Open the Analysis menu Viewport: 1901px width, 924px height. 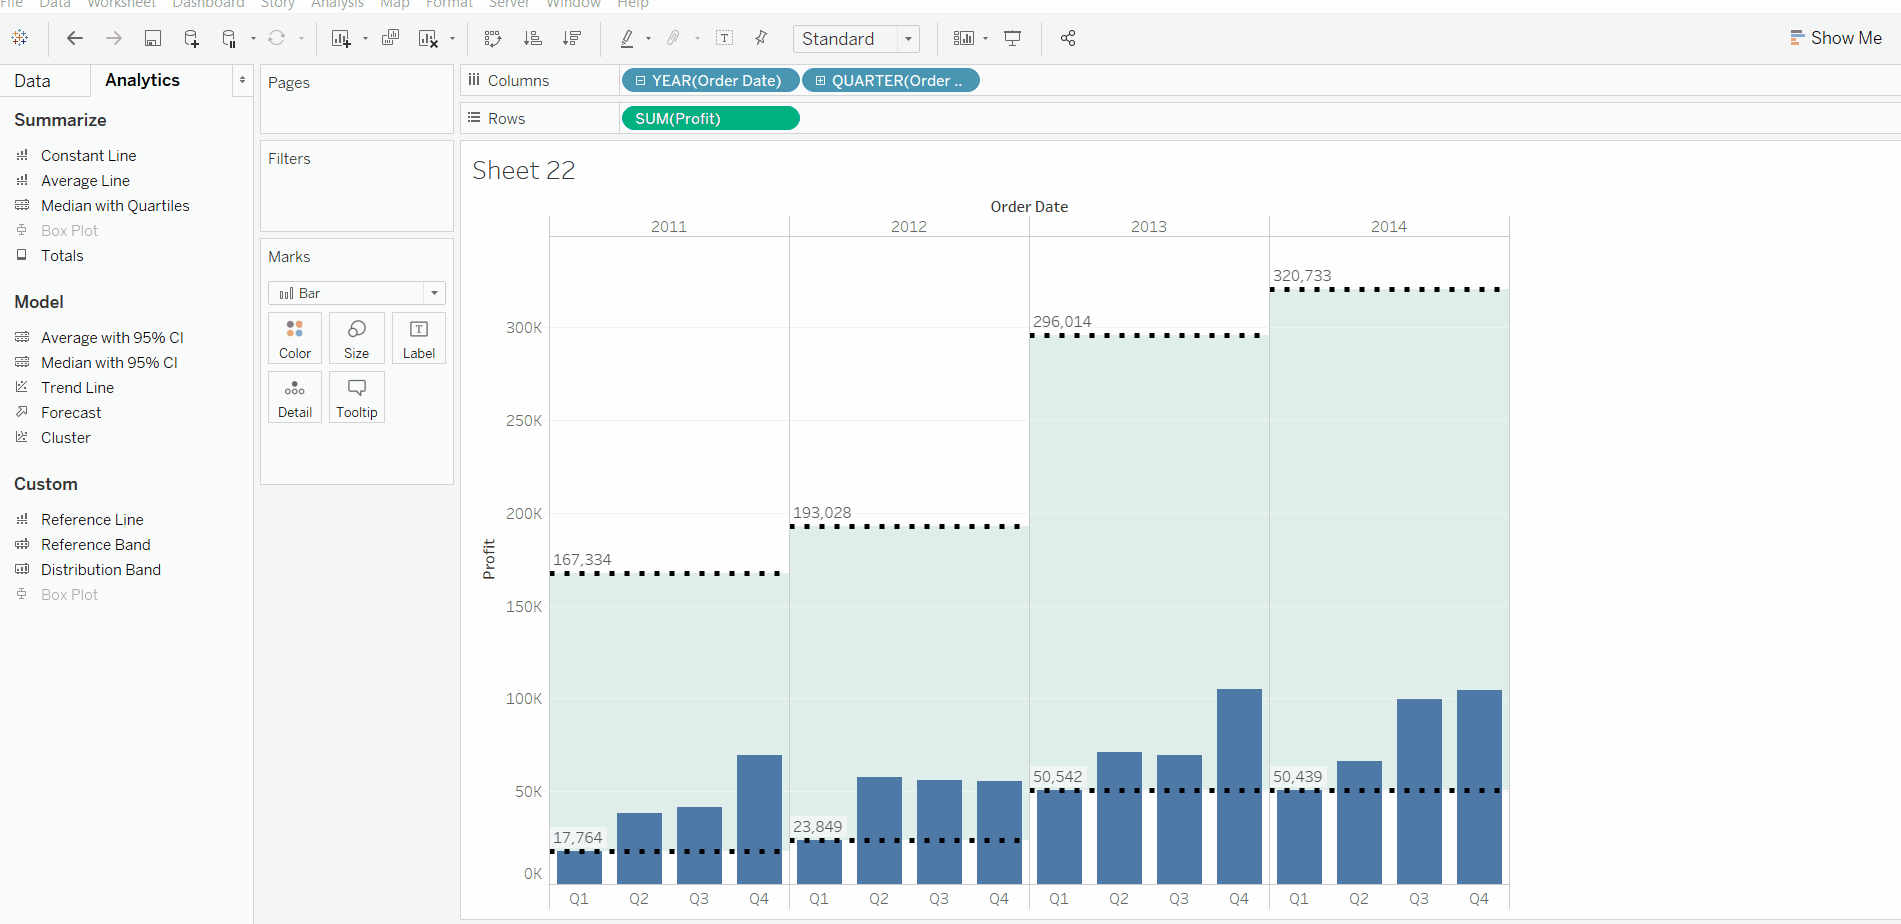click(337, 4)
